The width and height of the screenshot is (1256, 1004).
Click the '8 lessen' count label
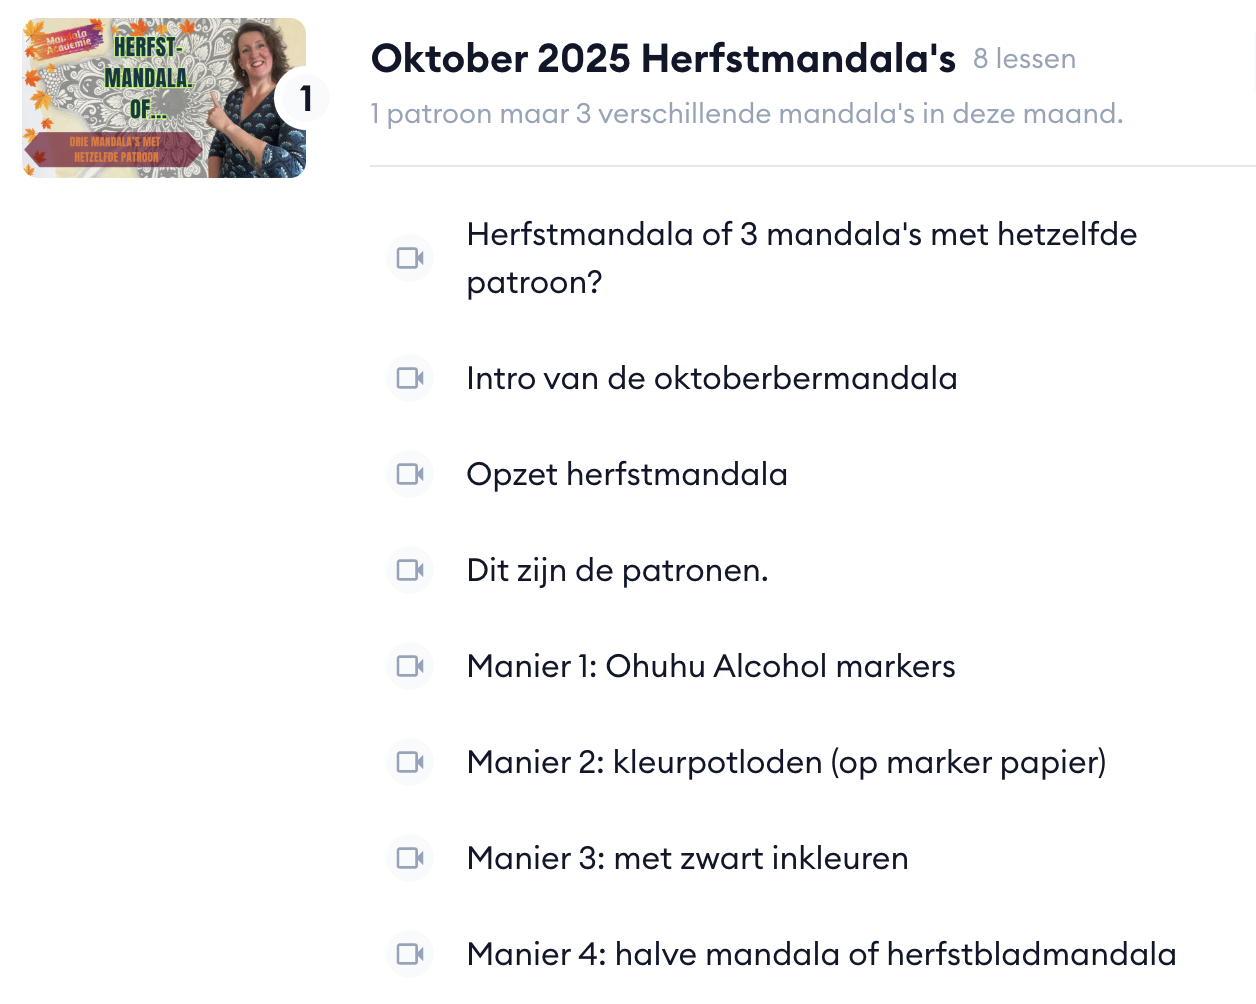point(1024,59)
